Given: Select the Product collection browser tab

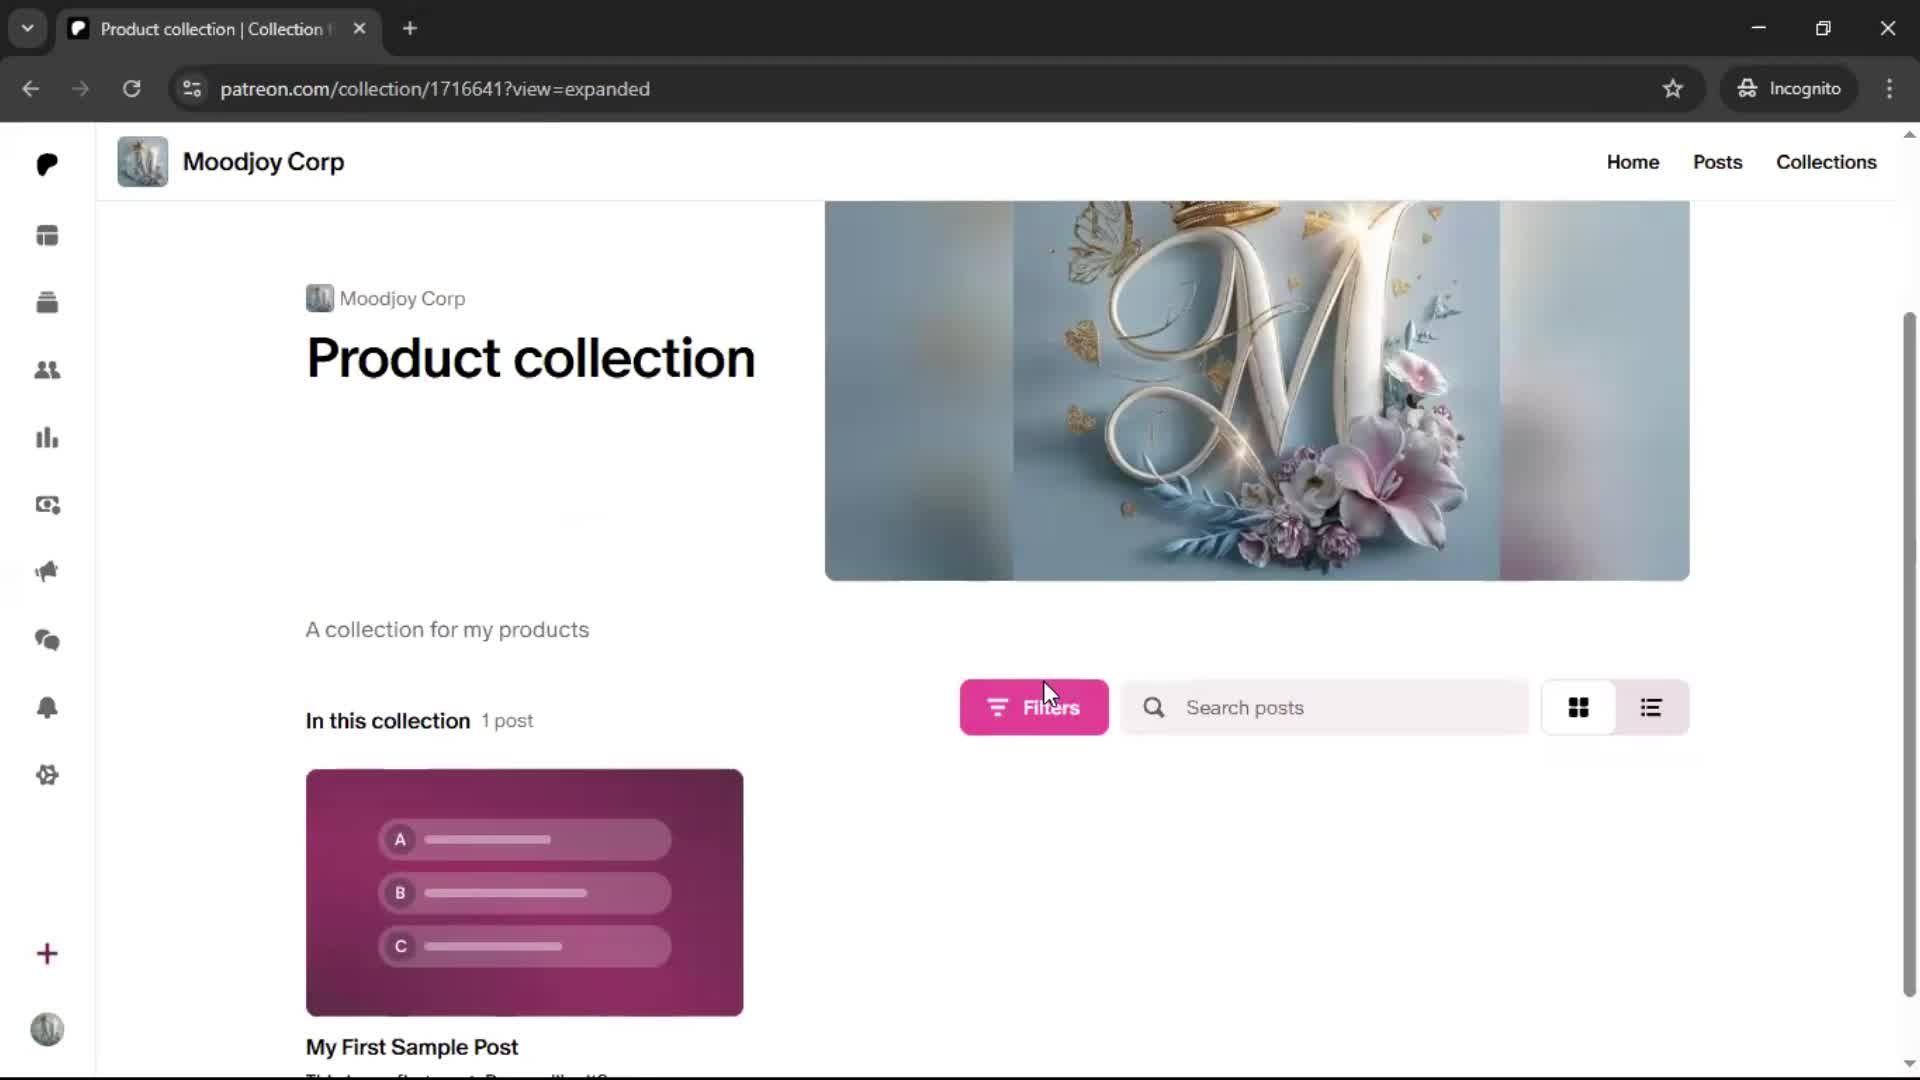Looking at the screenshot, I should pos(220,29).
